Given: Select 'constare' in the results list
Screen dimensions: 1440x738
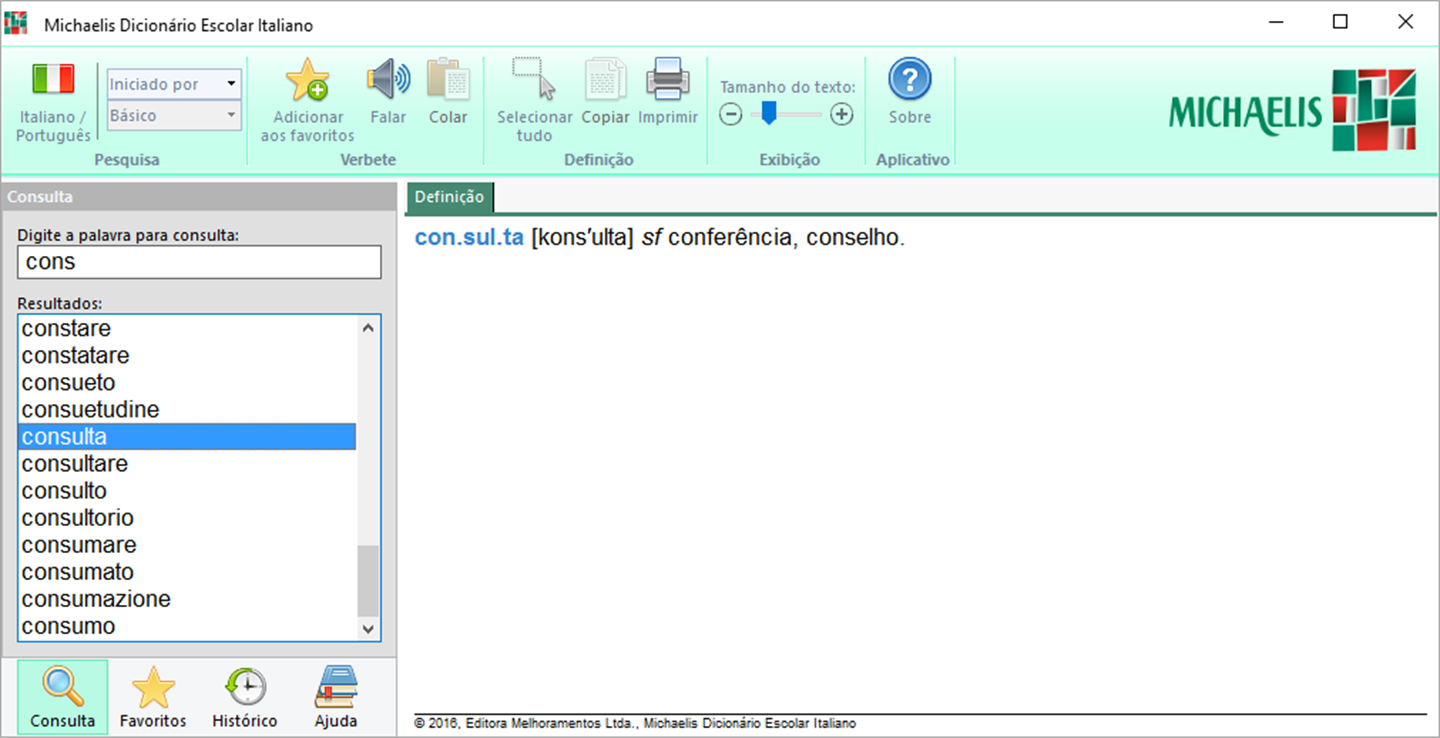Looking at the screenshot, I should [187, 328].
